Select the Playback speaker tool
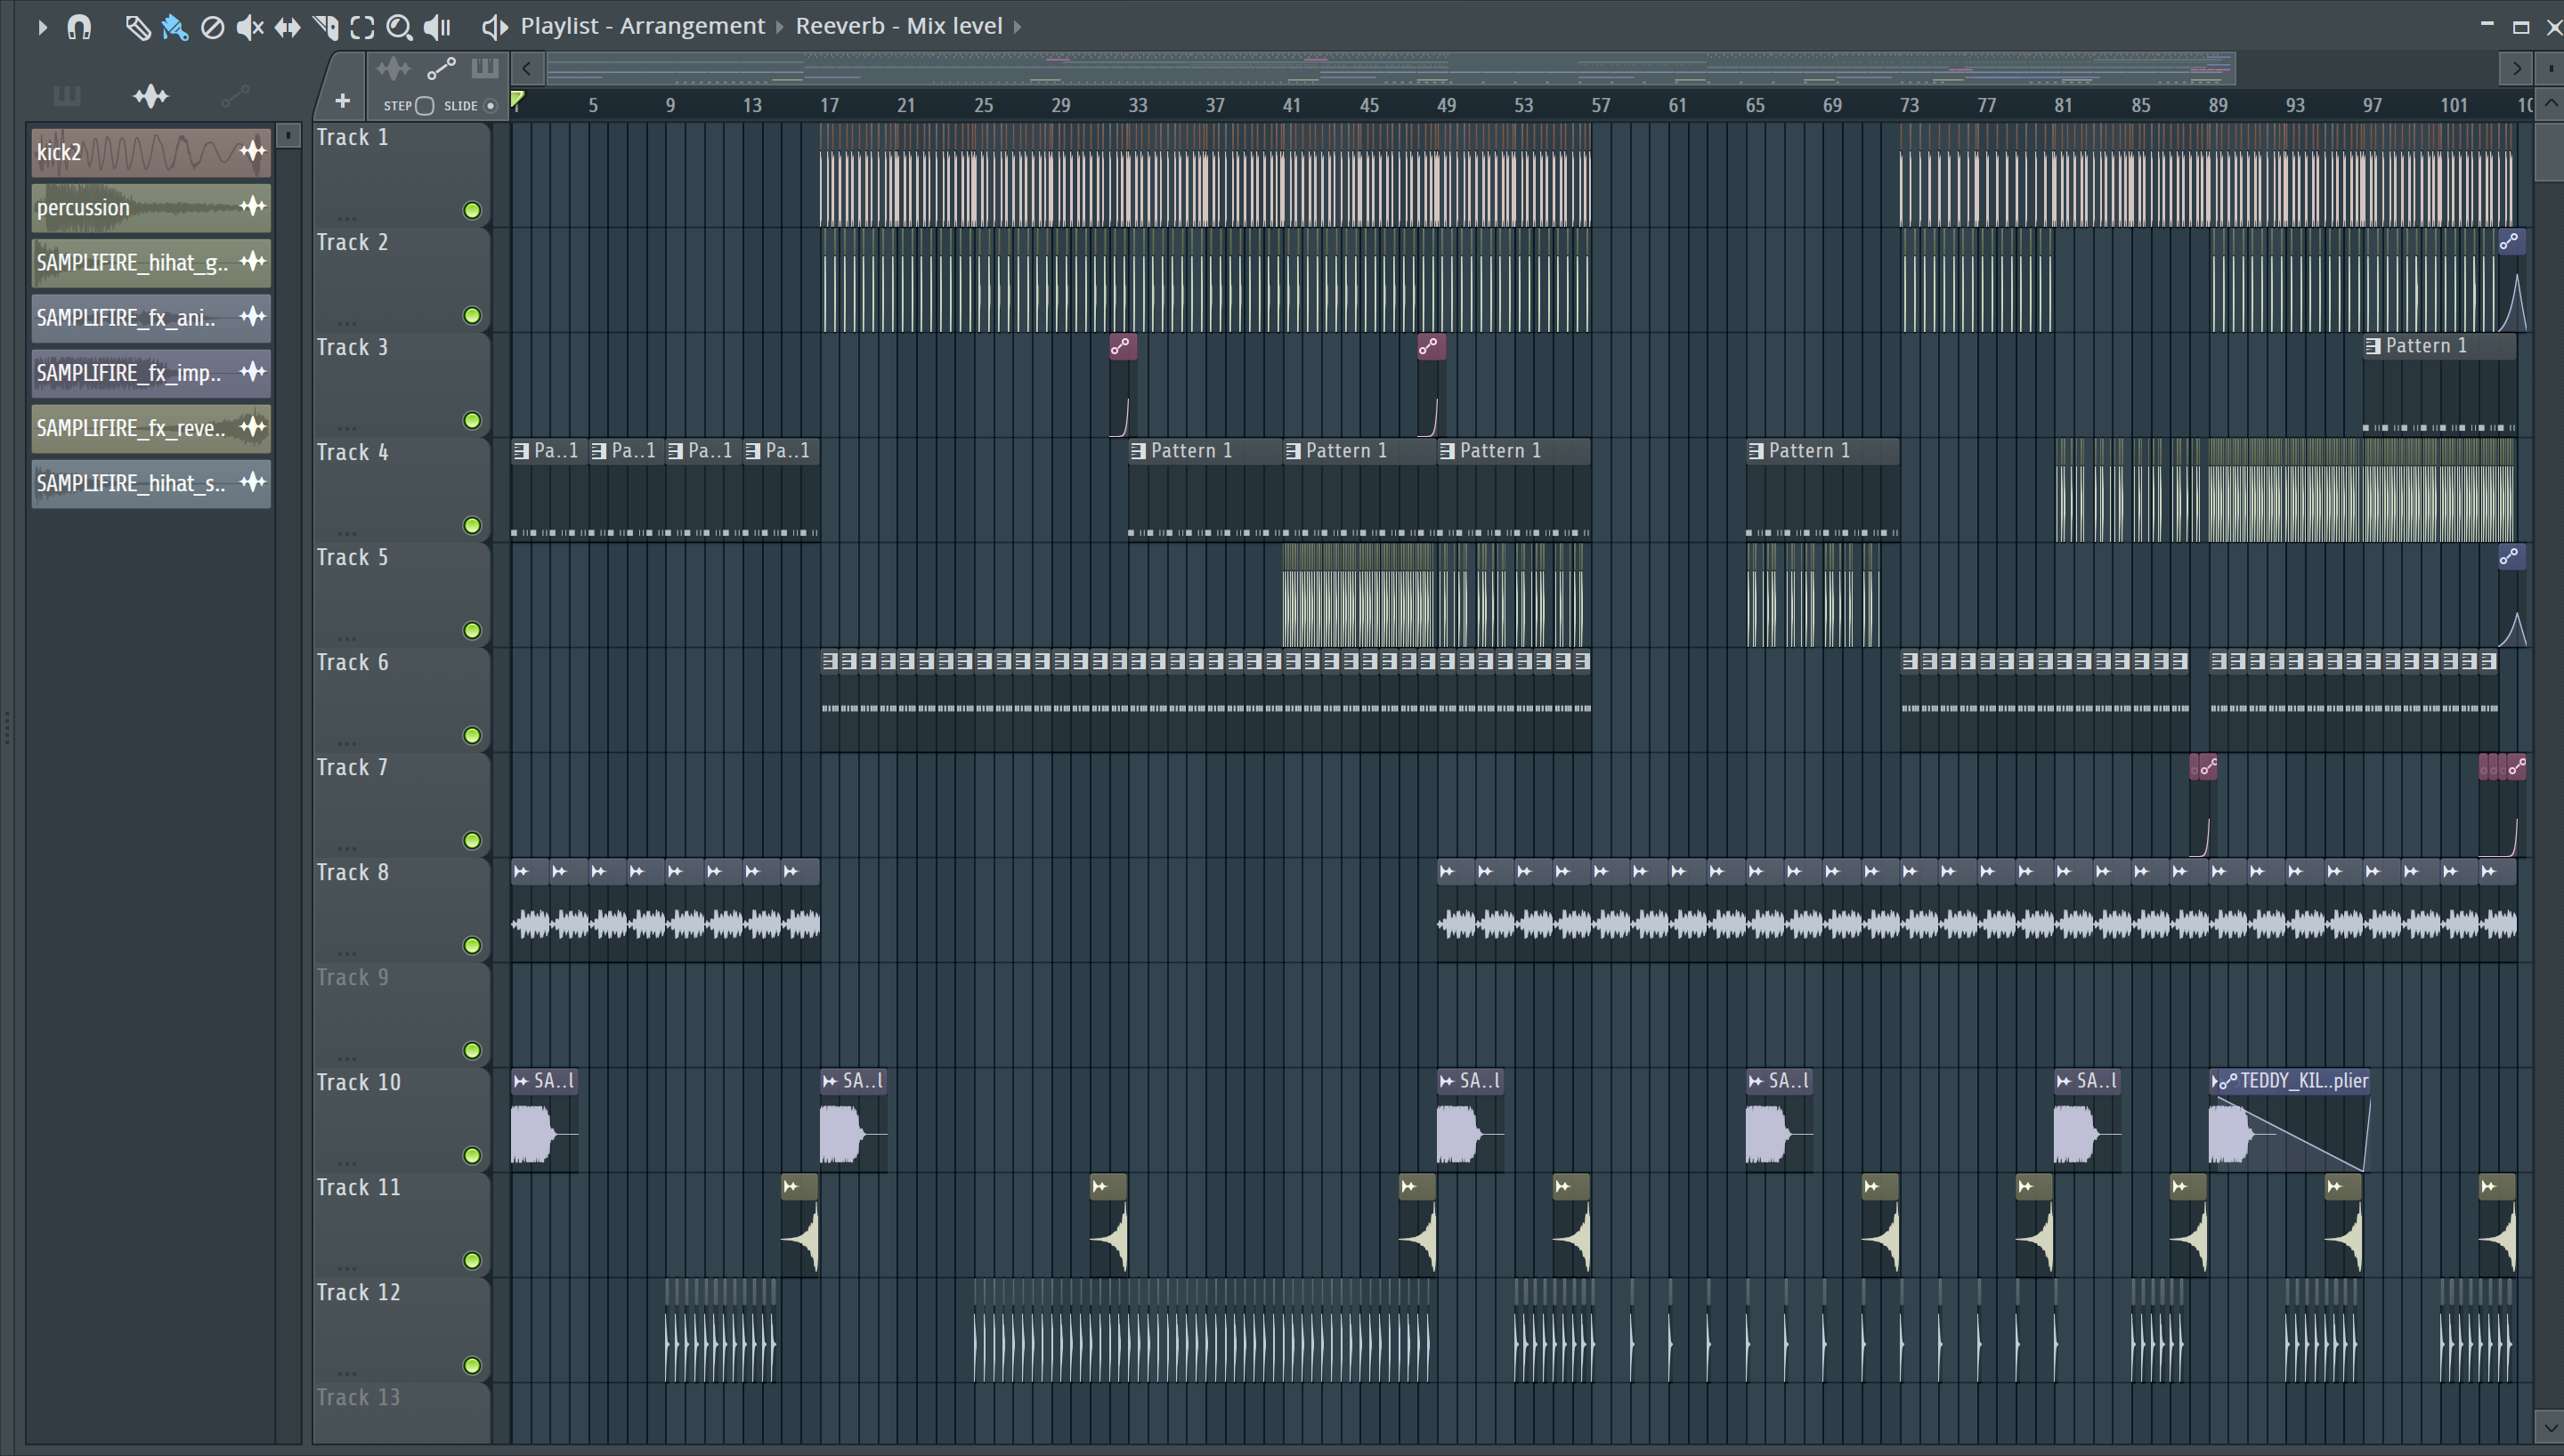This screenshot has height=1456, width=2564. 437,27
